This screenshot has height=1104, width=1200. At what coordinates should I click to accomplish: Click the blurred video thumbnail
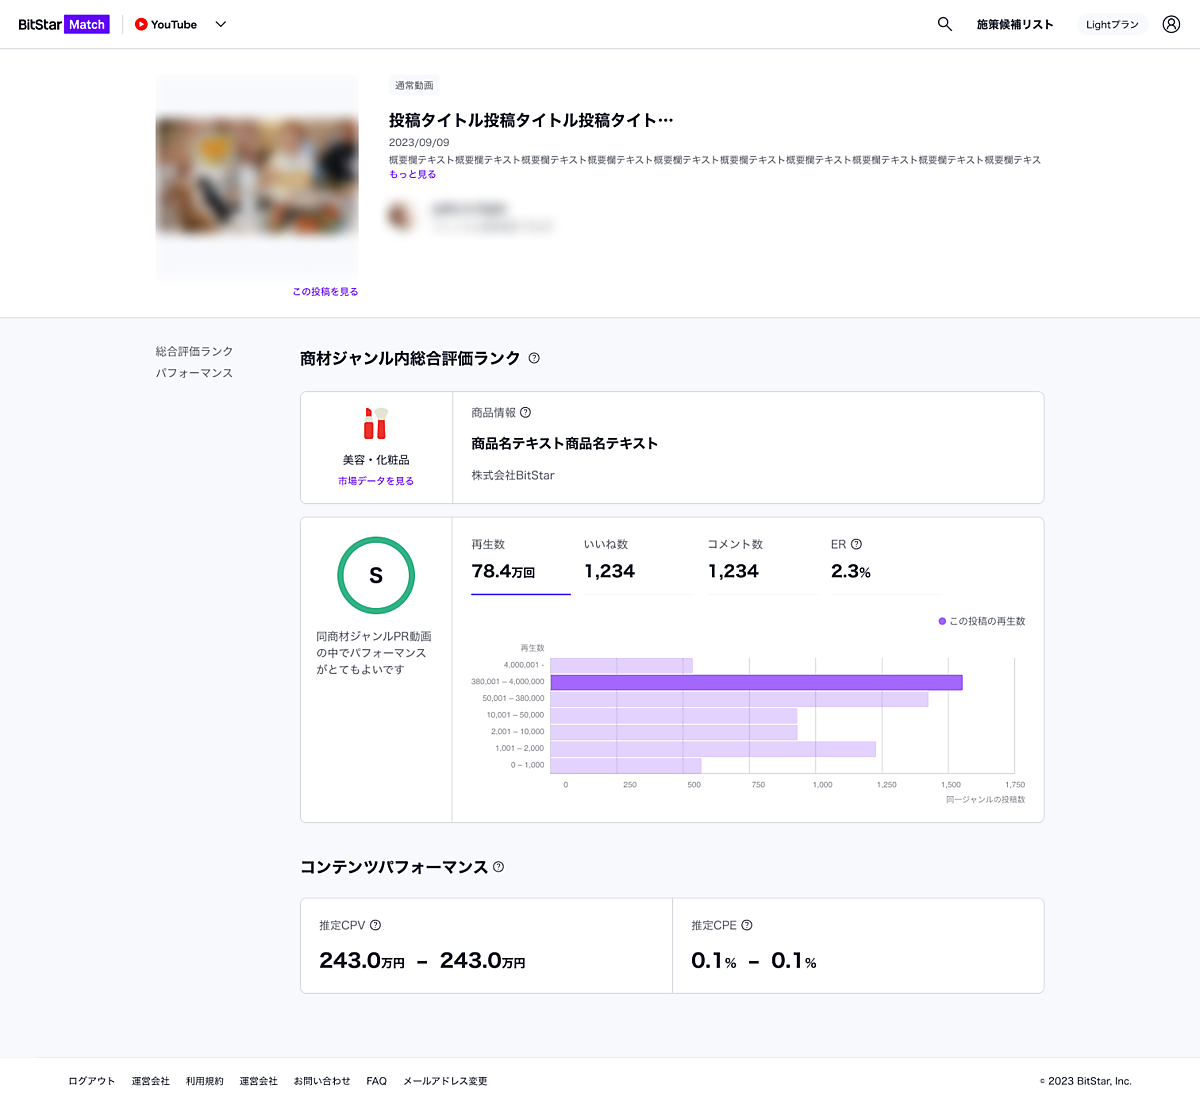(x=257, y=176)
